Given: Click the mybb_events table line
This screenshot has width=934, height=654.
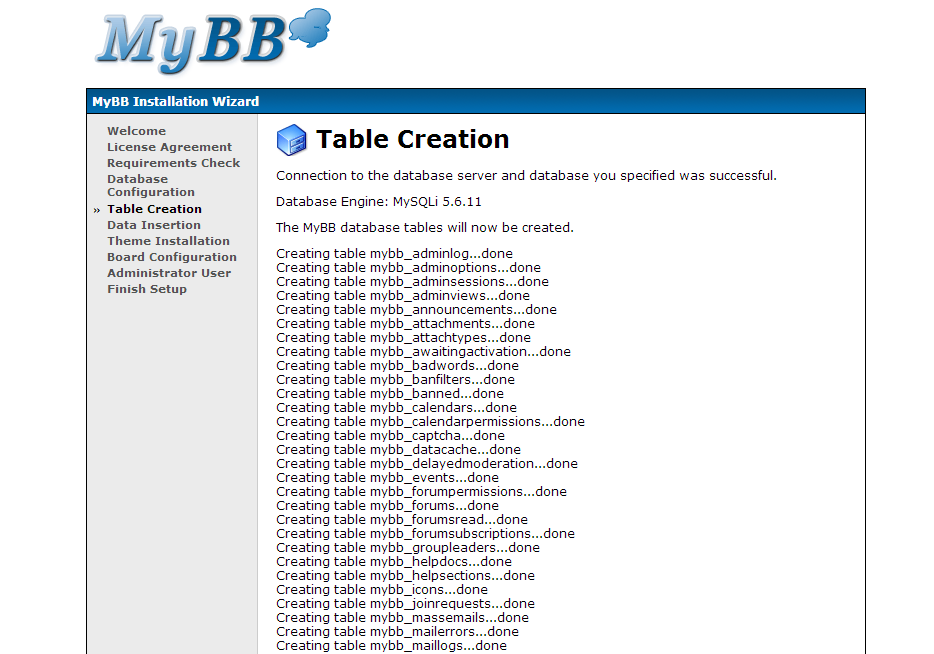Looking at the screenshot, I should [388, 478].
